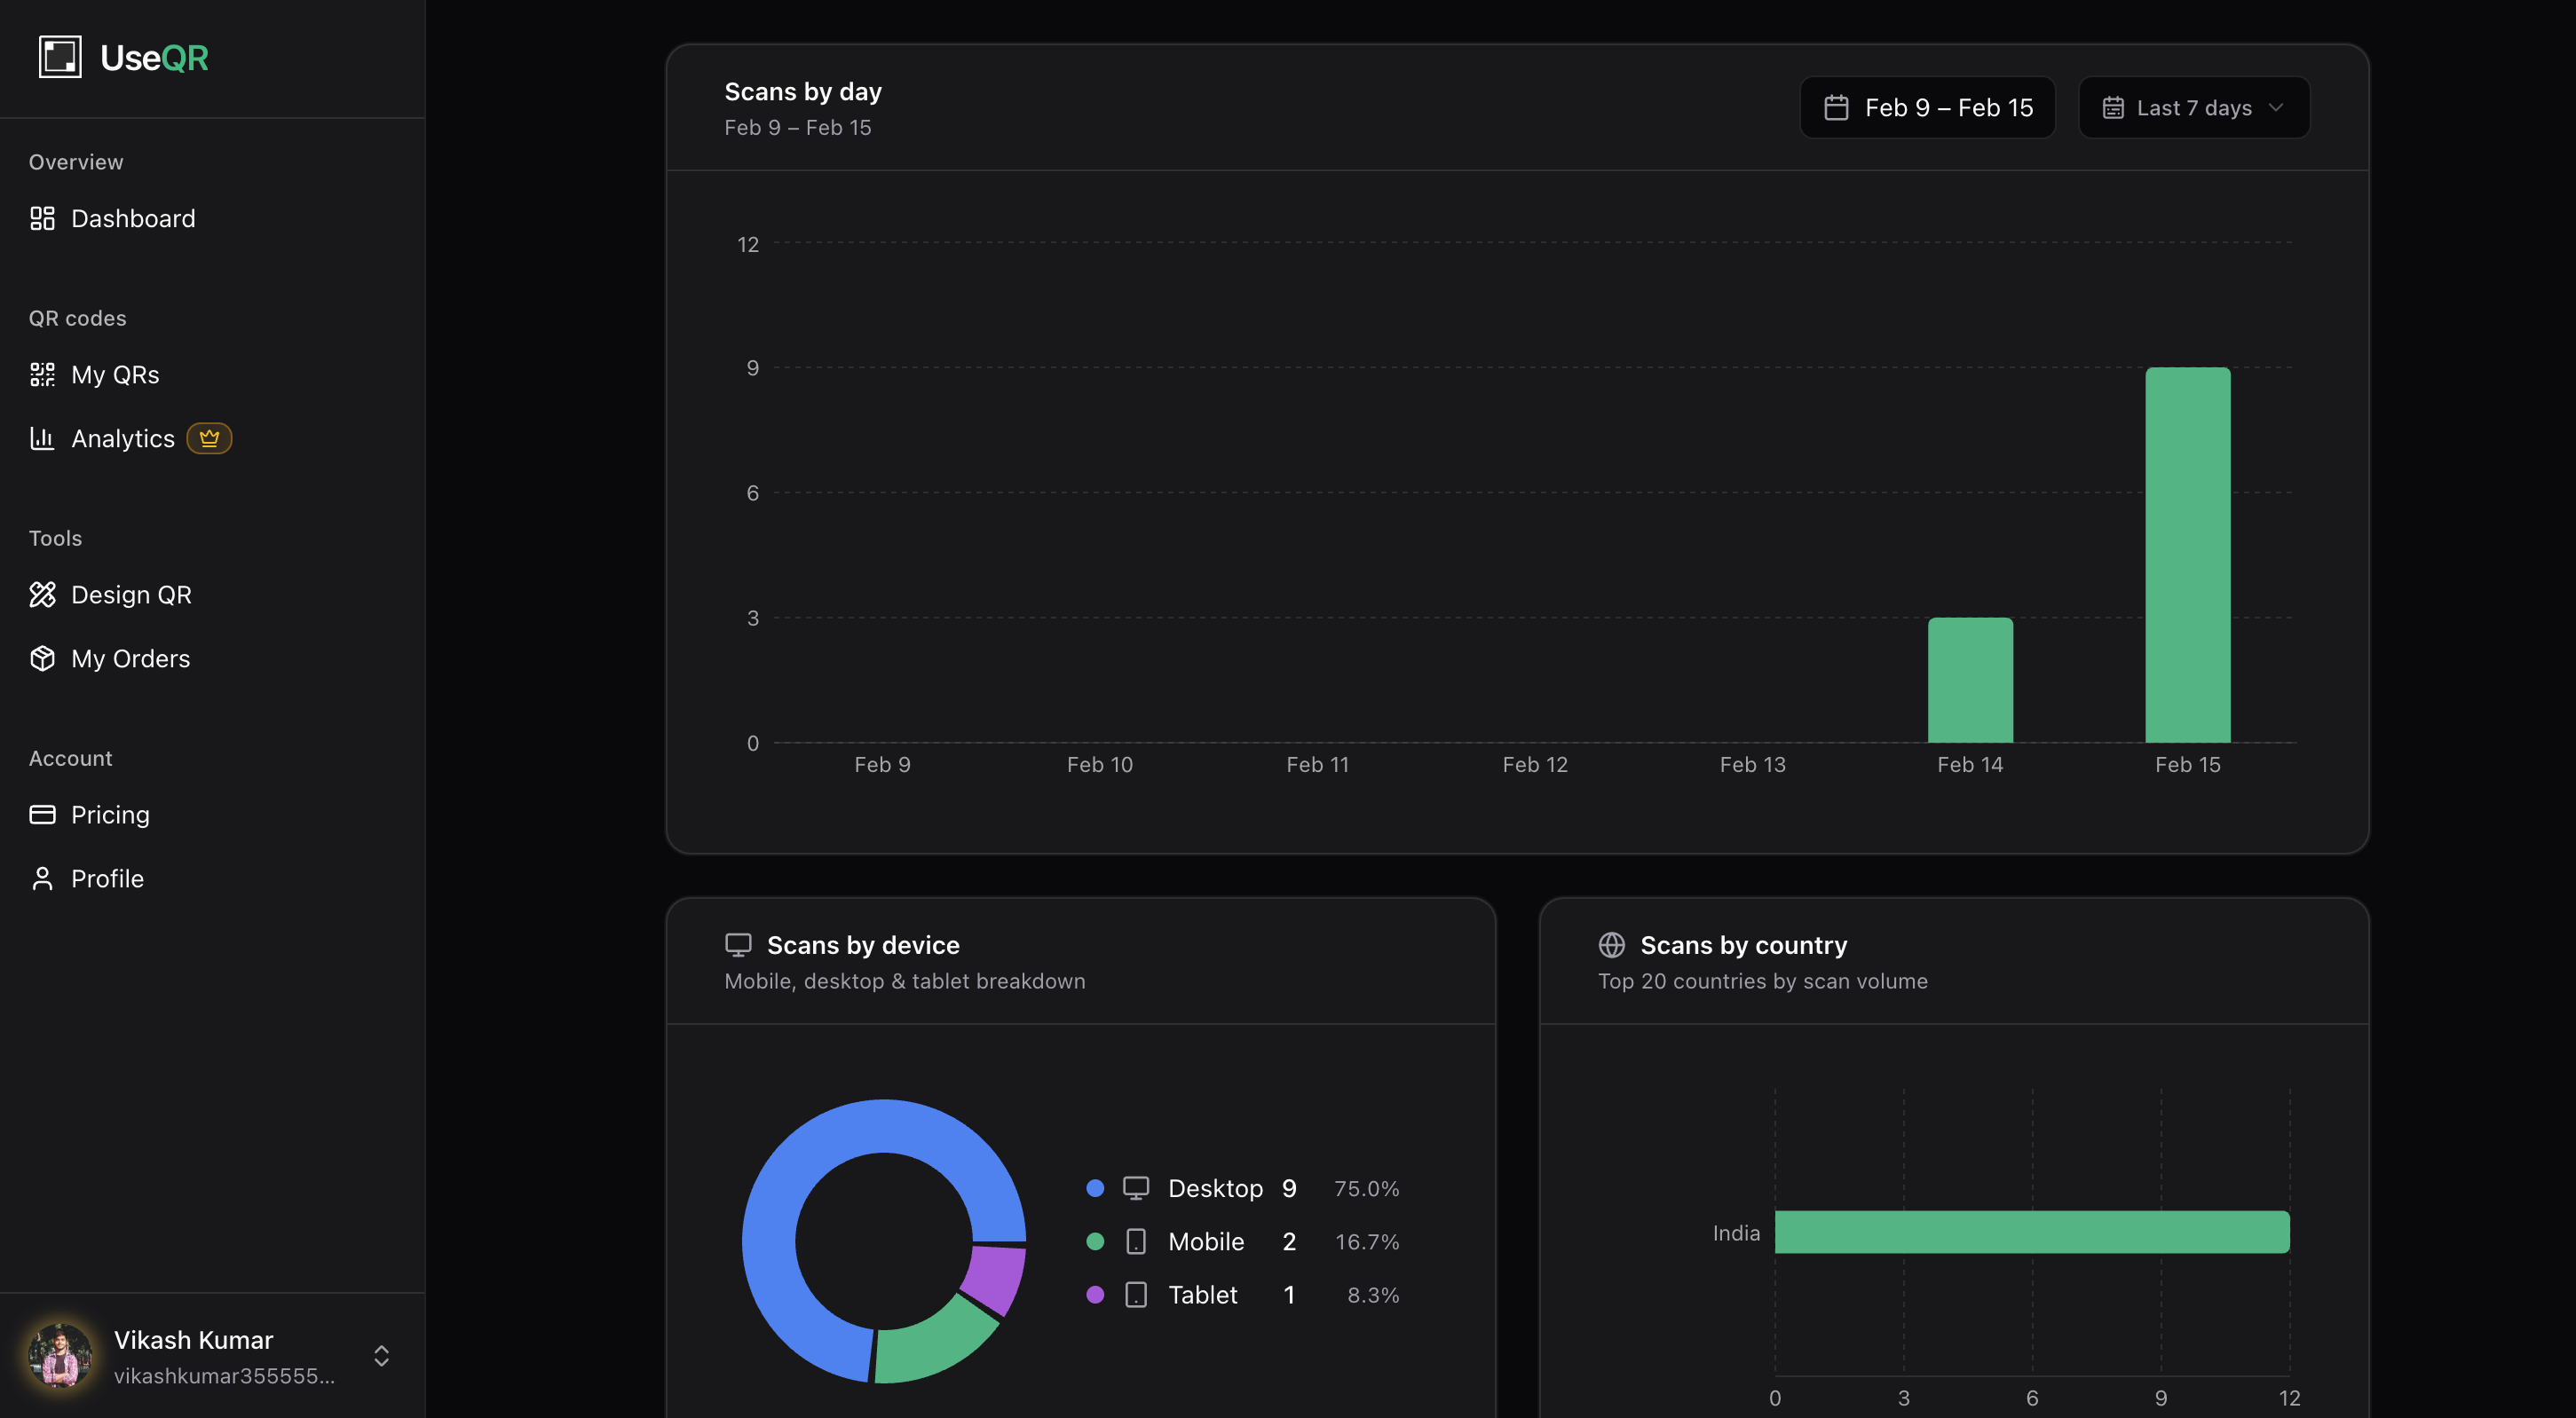Click the Vikash Kumar avatar photo
Screen dimensions: 2576x1418
[60, 1355]
